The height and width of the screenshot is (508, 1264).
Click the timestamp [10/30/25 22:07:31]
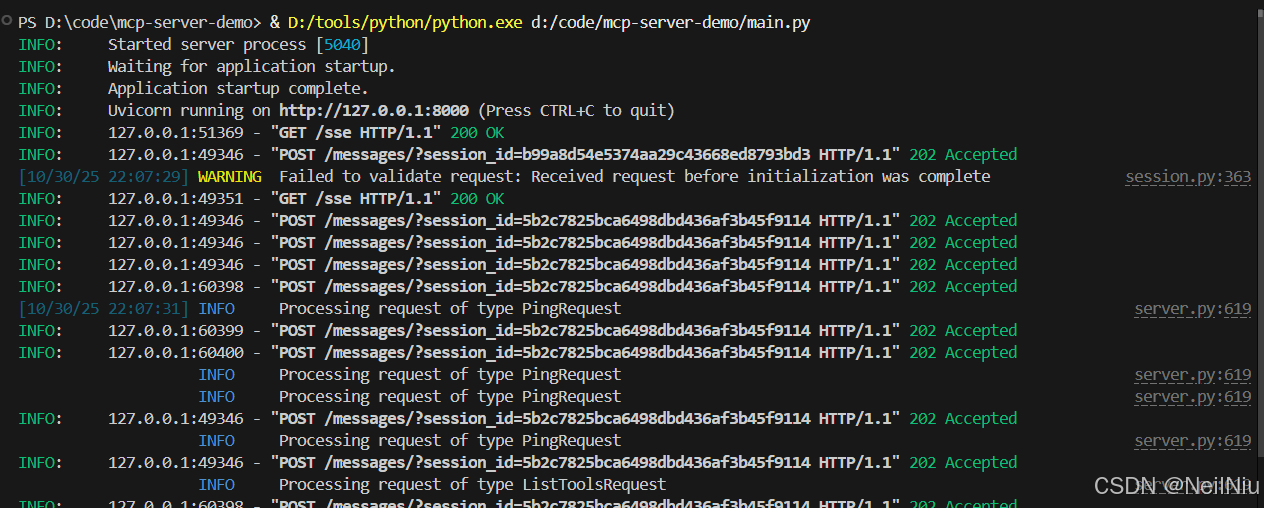pos(103,308)
